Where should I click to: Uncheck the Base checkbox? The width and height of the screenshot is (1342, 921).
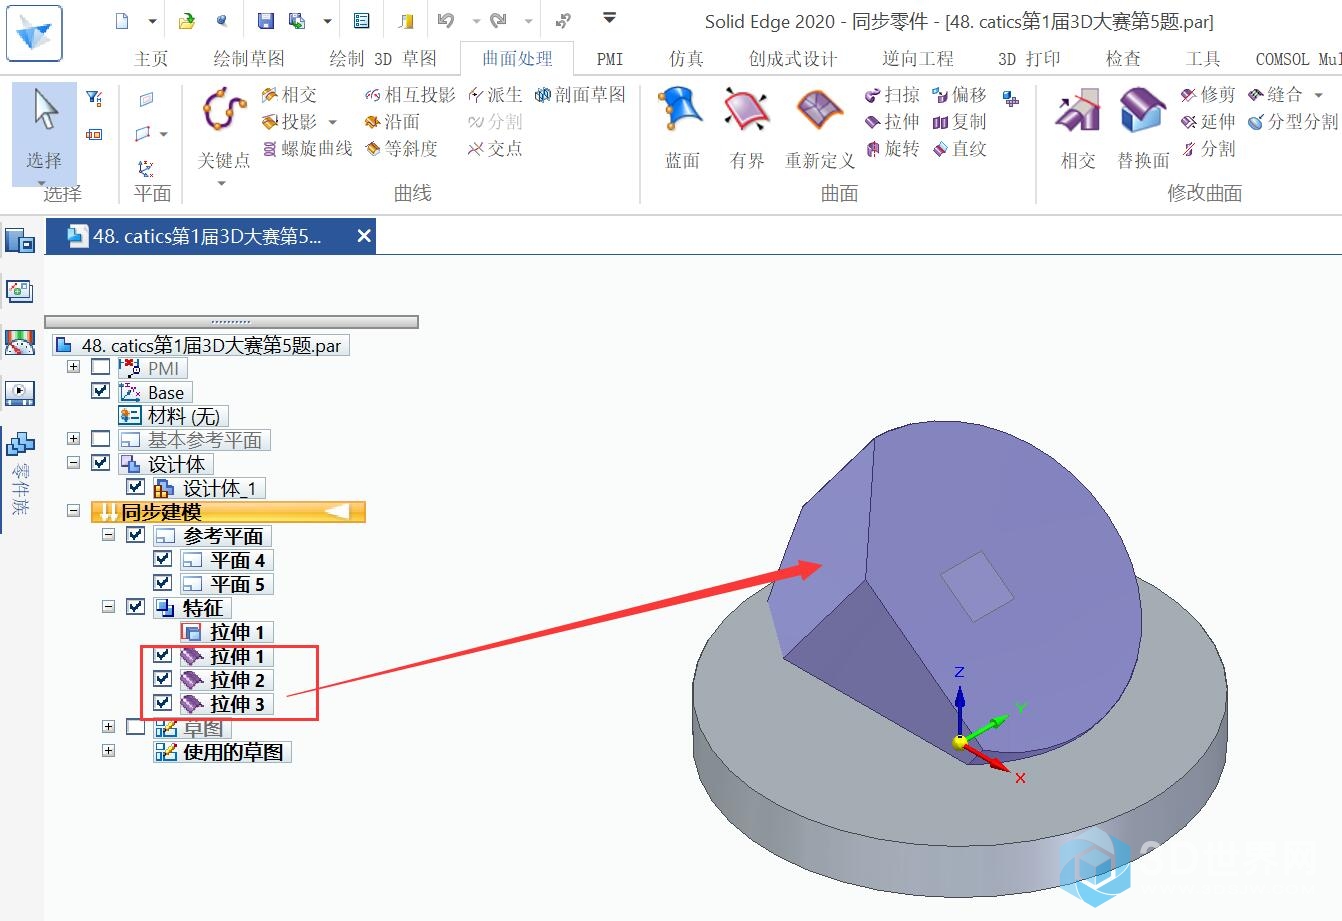(100, 391)
